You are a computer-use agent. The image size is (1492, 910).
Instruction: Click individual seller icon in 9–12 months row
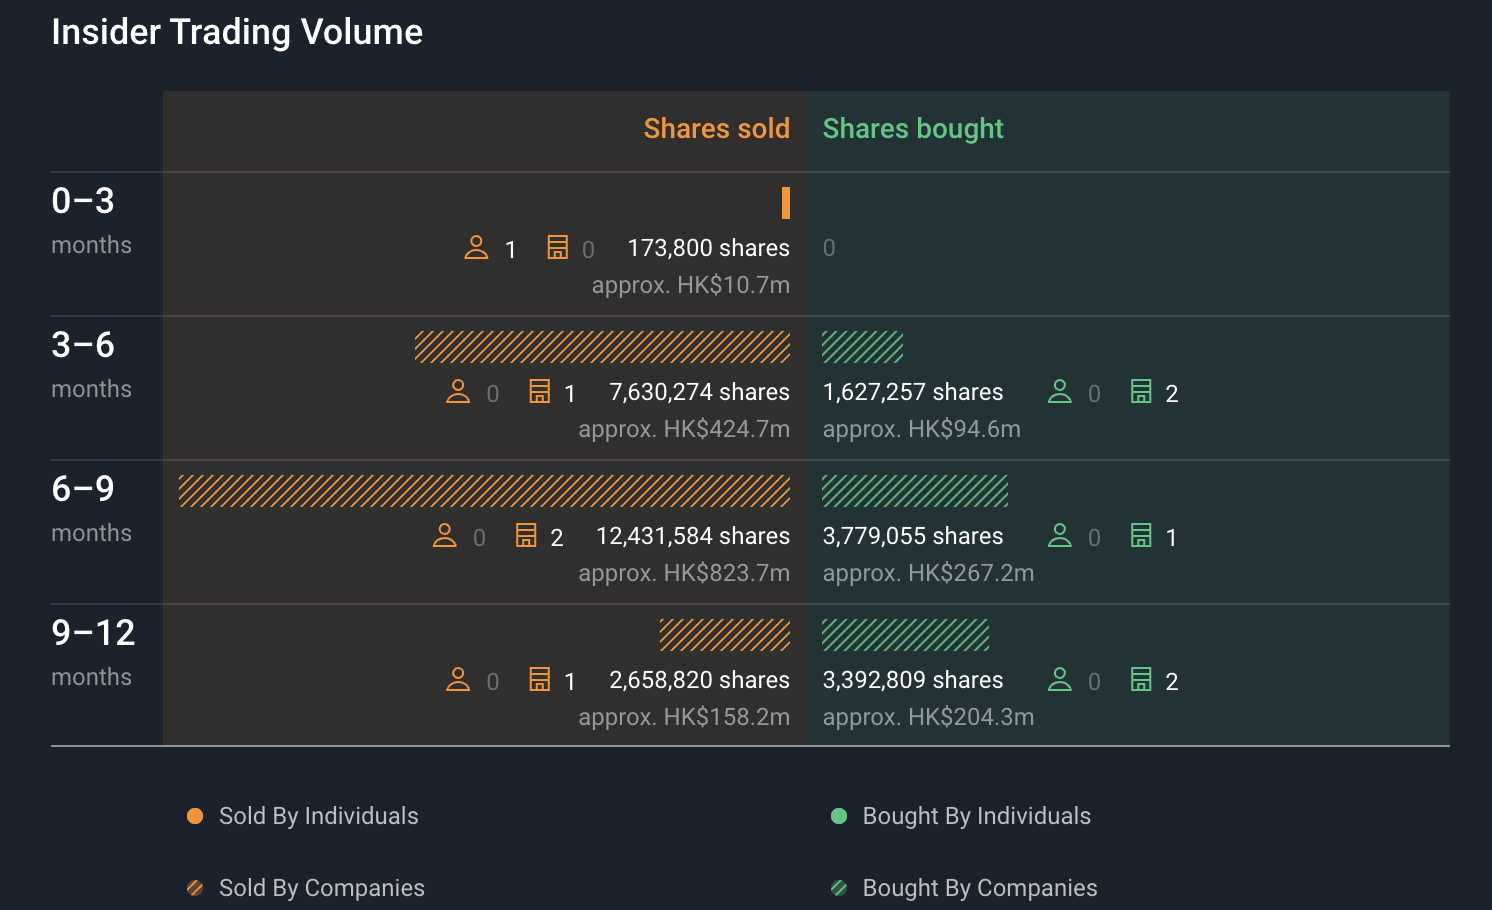tap(458, 679)
